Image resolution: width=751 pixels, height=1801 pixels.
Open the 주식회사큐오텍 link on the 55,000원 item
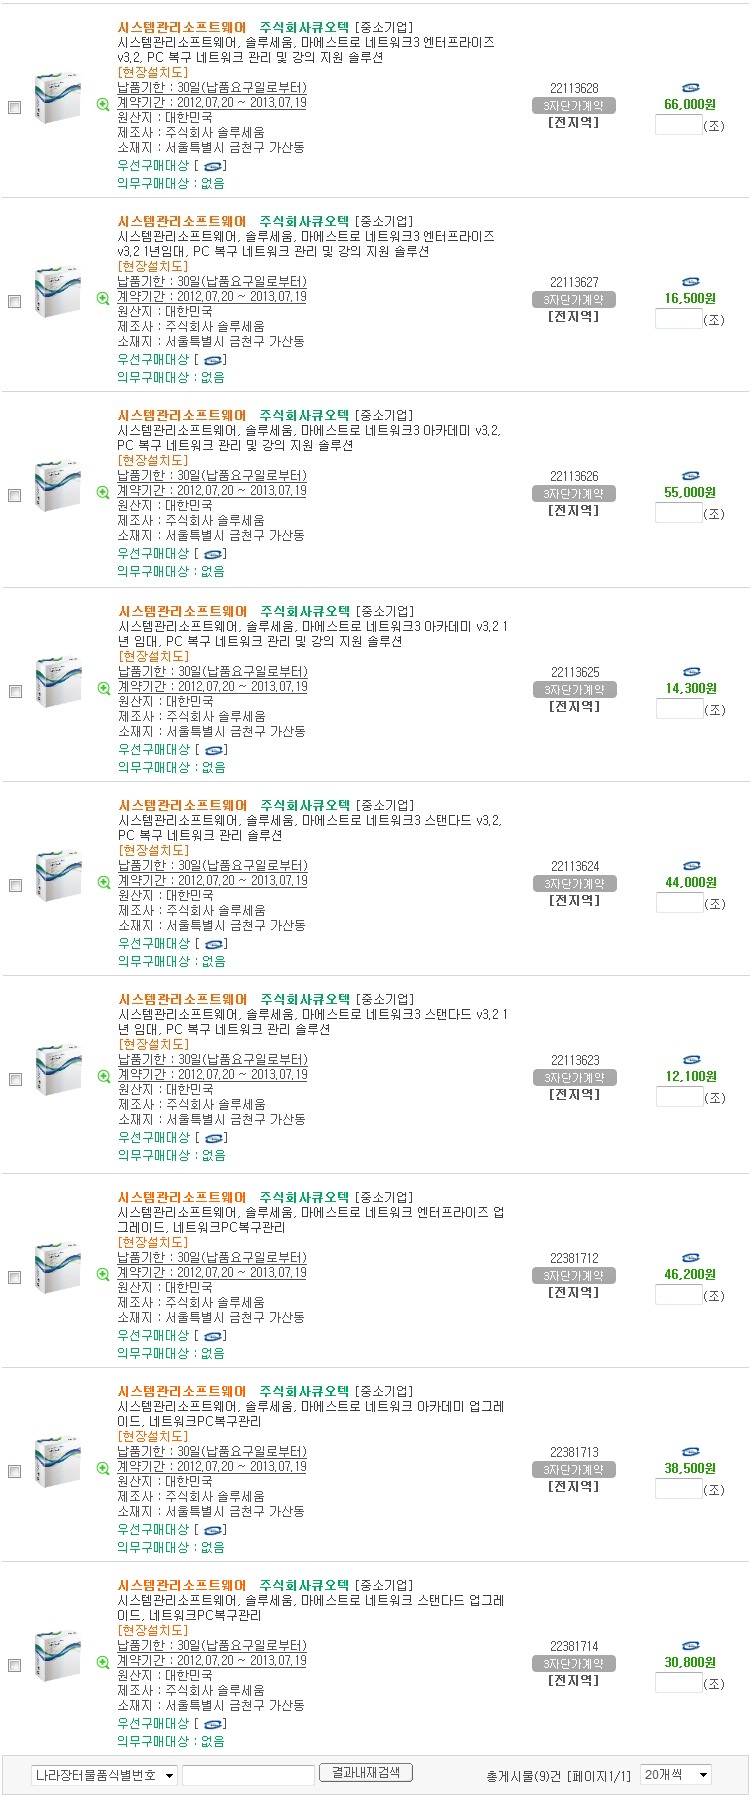click(x=304, y=415)
